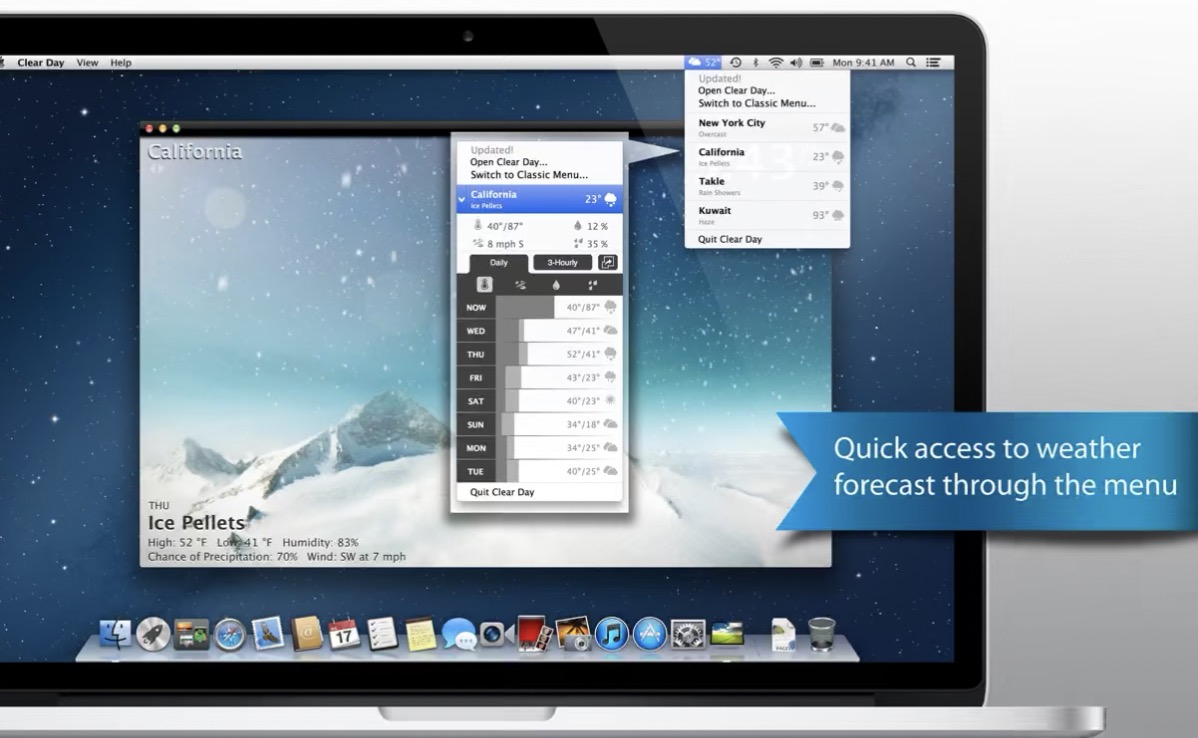Image resolution: width=1198 pixels, height=738 pixels.
Task: Launch Safari compass icon in the Dock
Action: coord(229,635)
